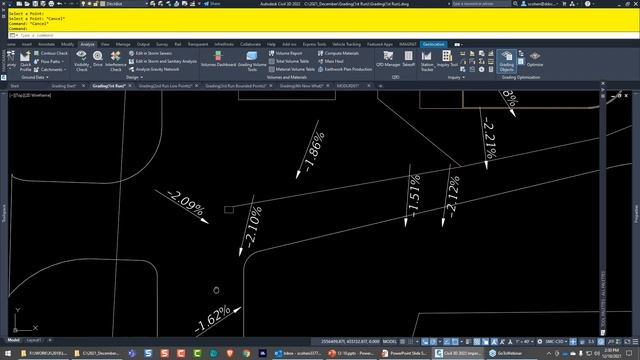Open the Collaborate ribbon tab

click(x=250, y=44)
